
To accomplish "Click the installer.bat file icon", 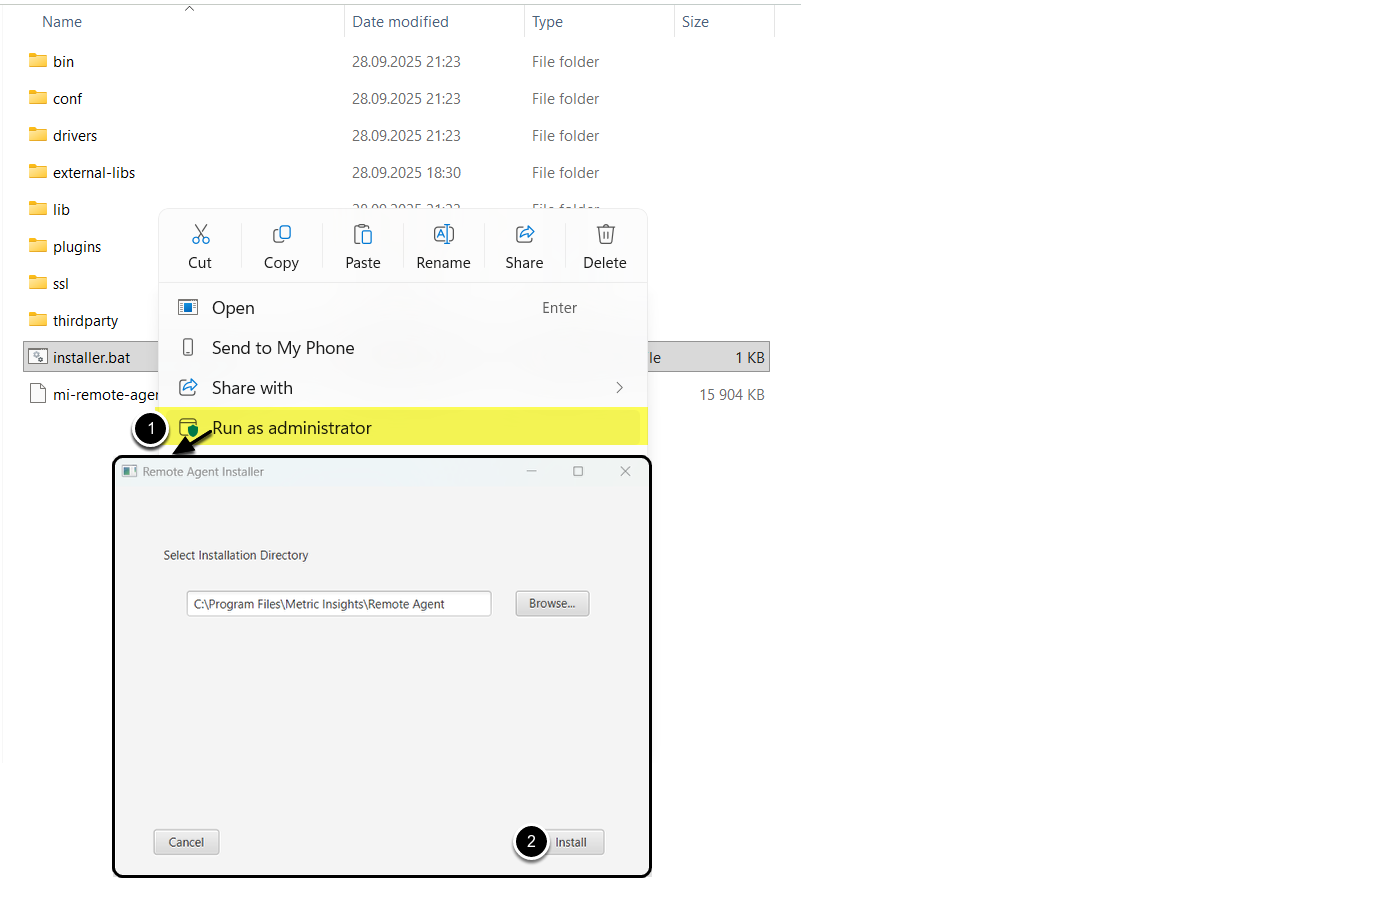I will pyautogui.click(x=38, y=357).
